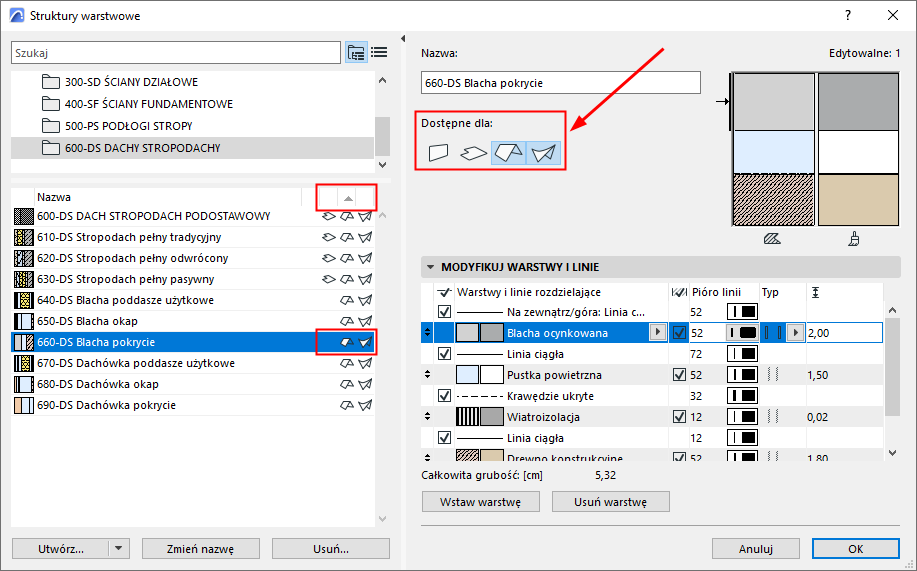Click the gray Blacha ocynkowana preview swatch

[774, 102]
